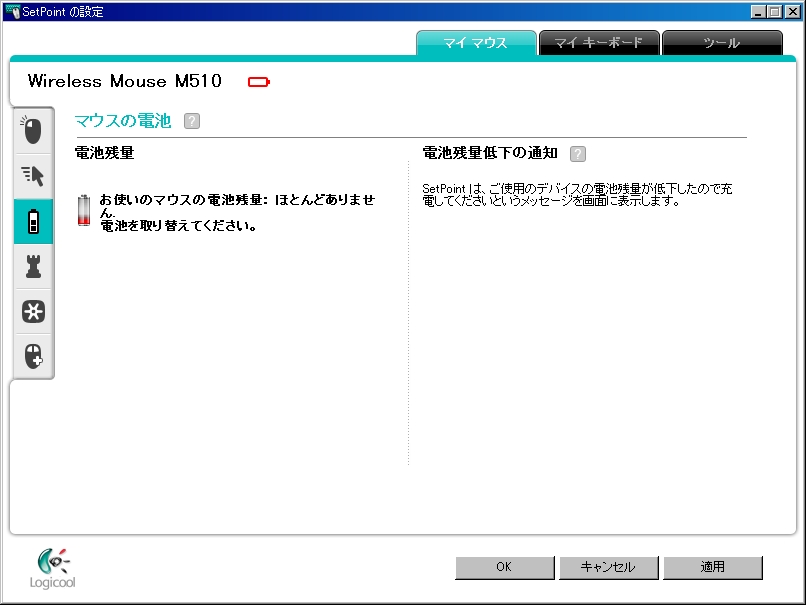Open the chess rook game settings icon
806x605 pixels.
33,266
